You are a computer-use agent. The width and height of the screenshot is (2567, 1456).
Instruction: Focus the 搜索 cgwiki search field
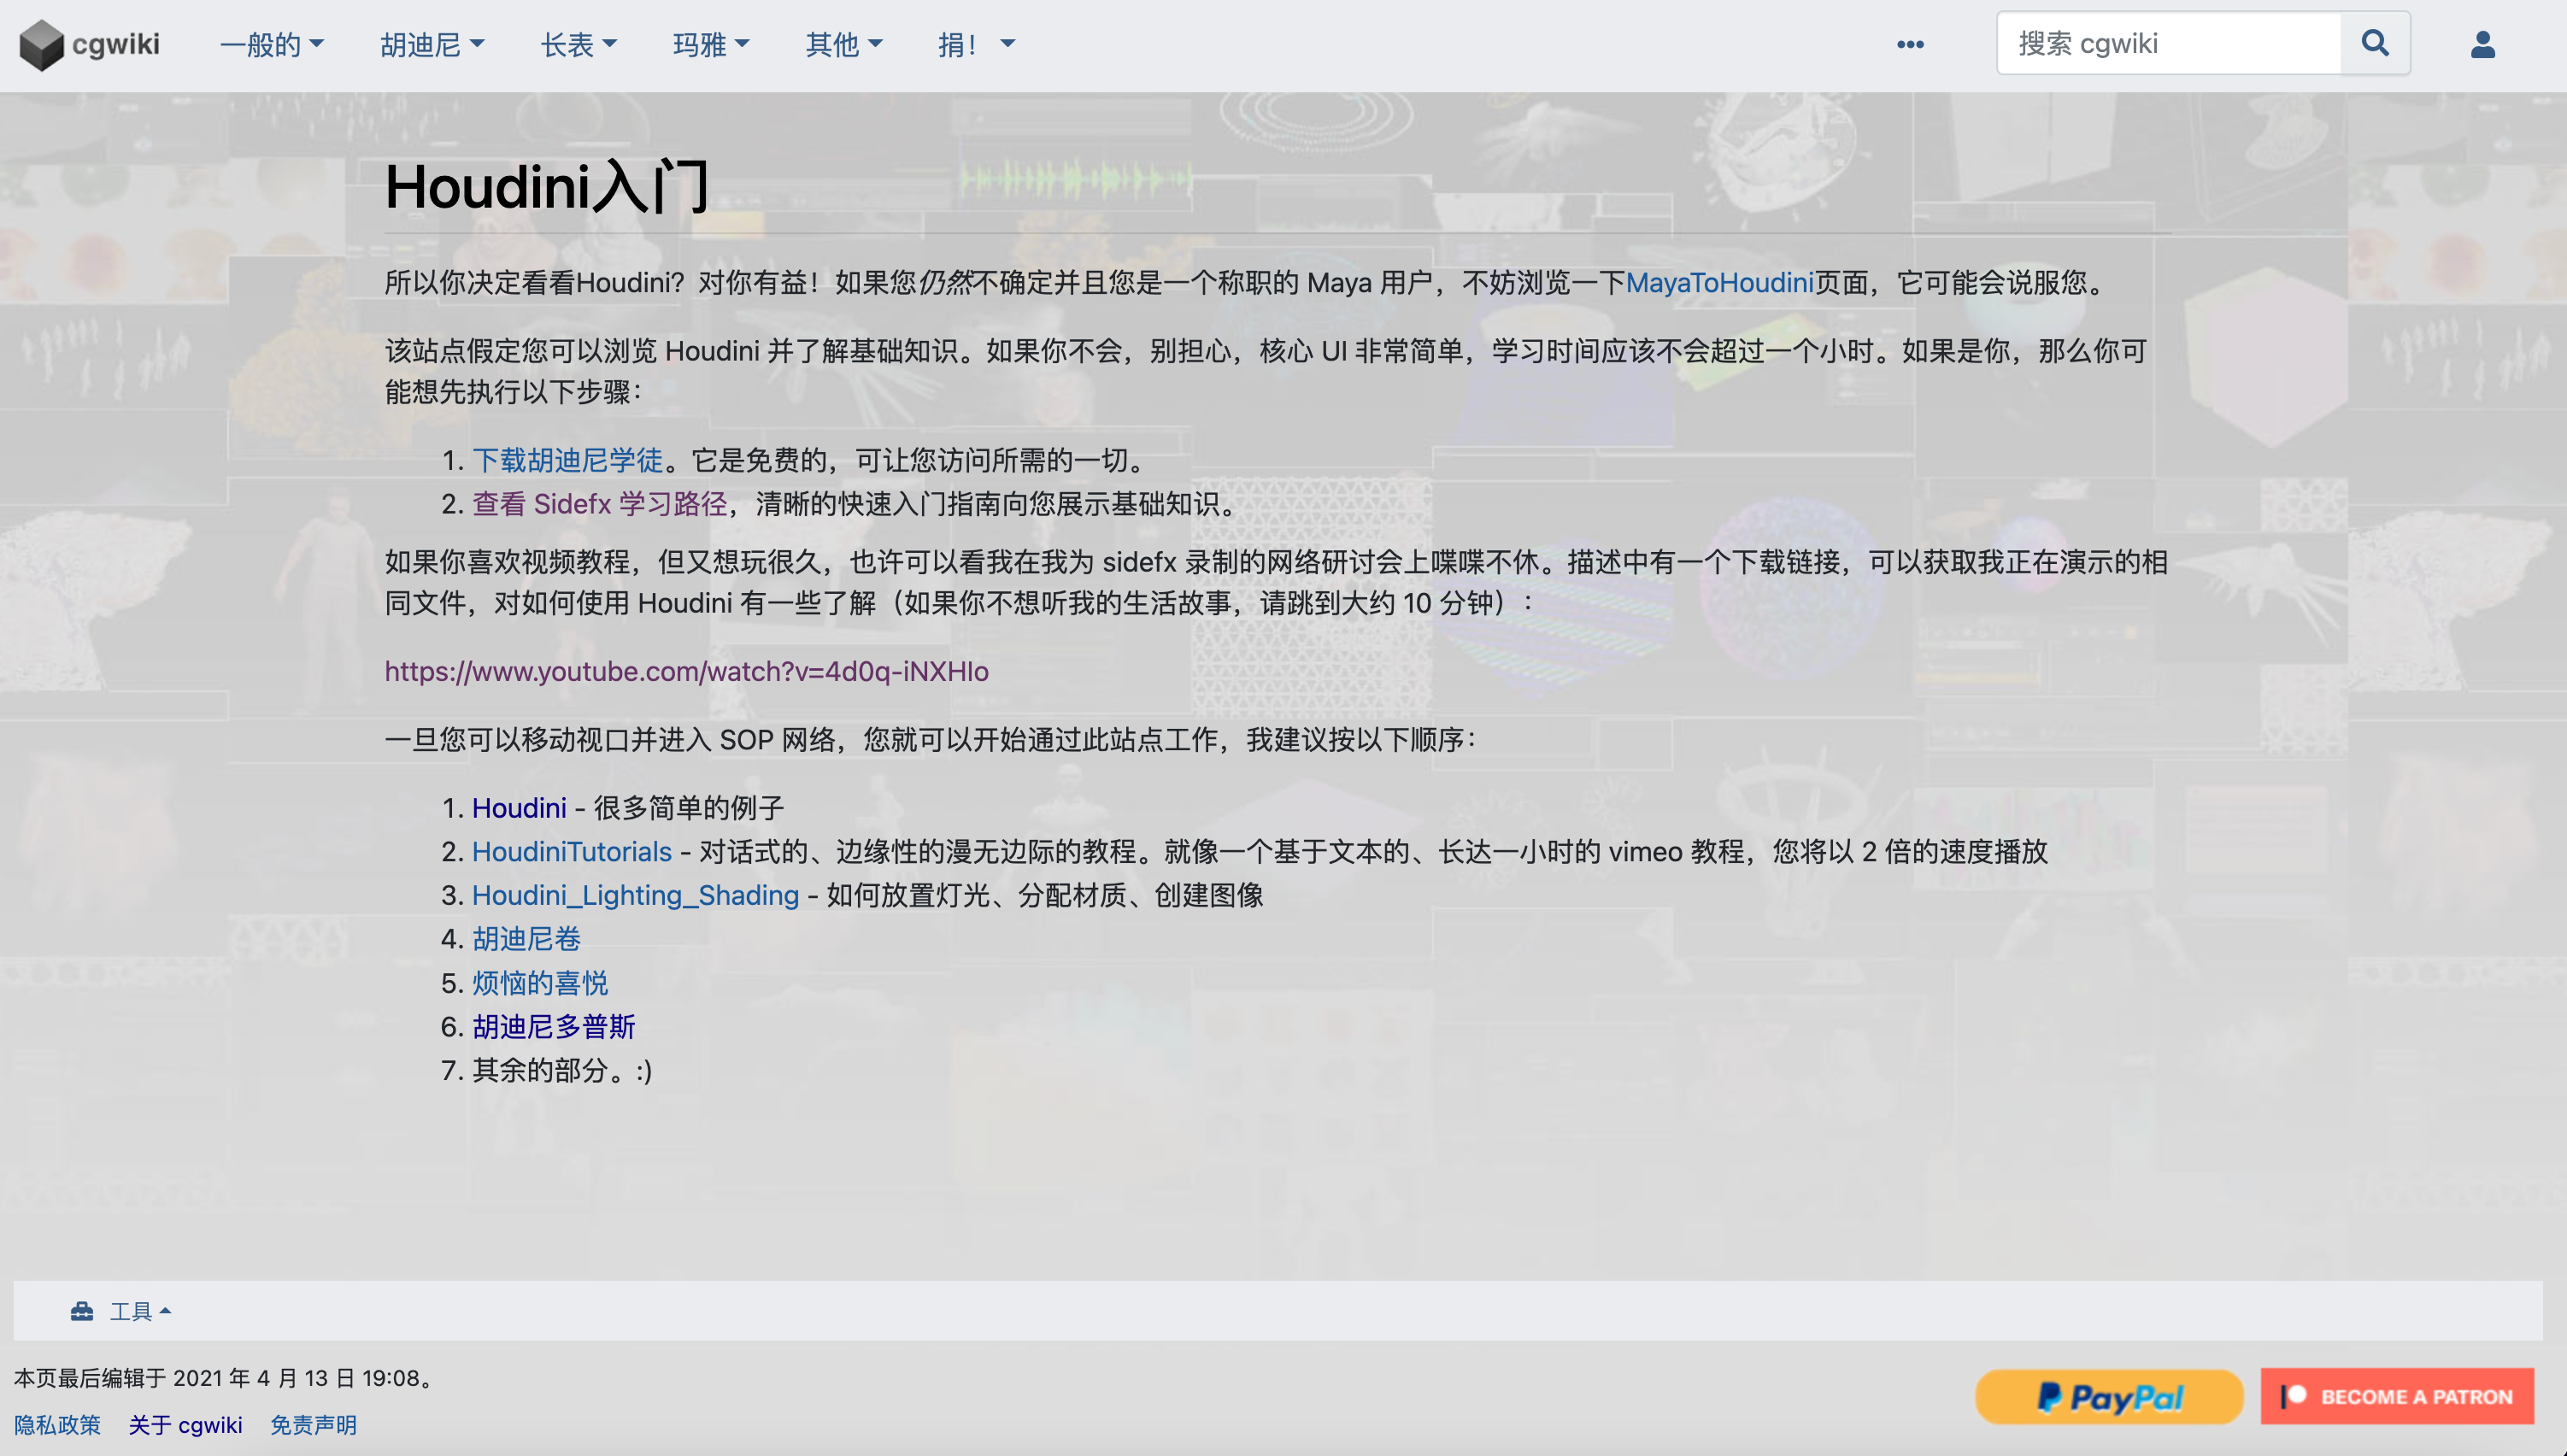pos(2169,43)
